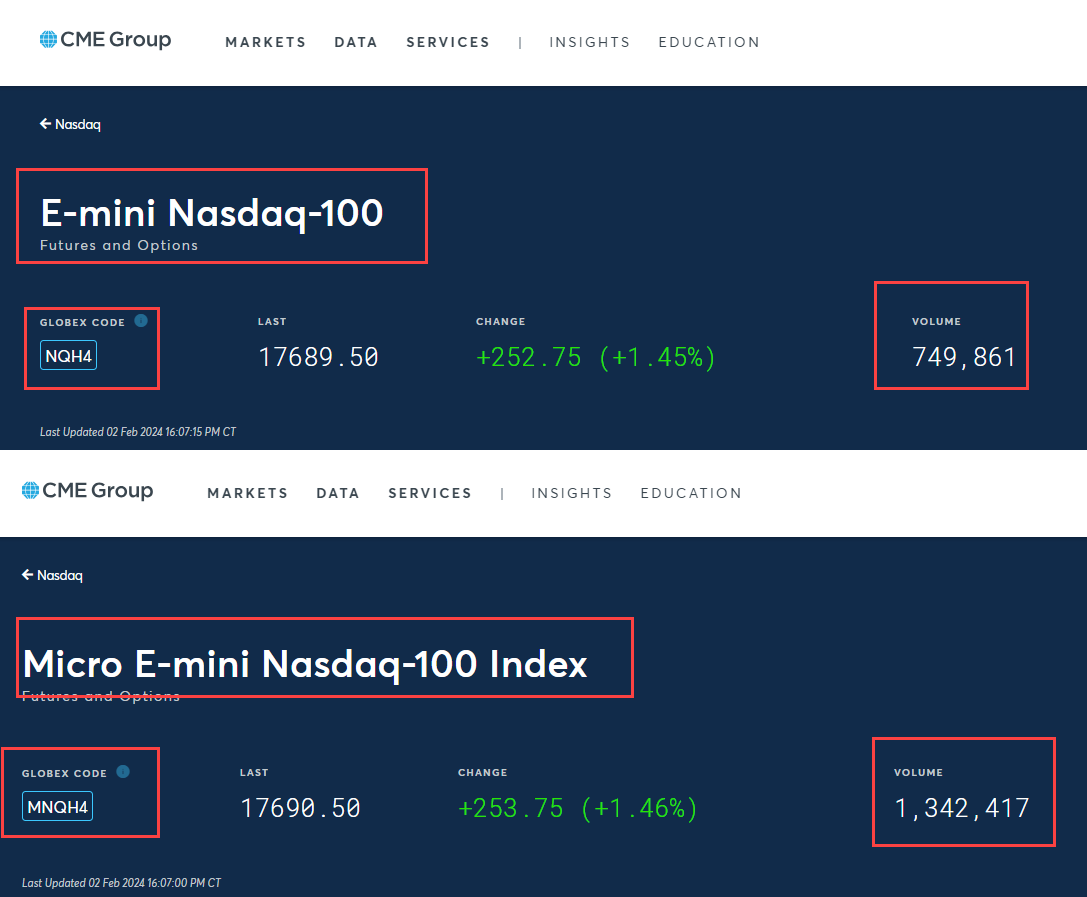This screenshot has height=897, width=1087.
Task: Click Futures and Options subtitle under E-mini Nasdaq-100
Action: 119,245
